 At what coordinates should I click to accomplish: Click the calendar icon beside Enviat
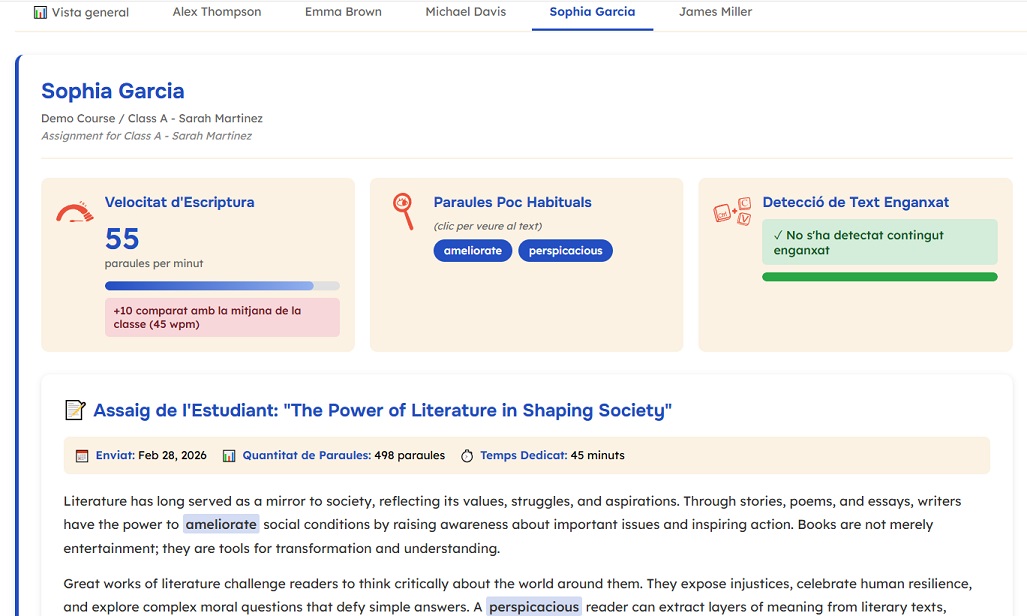pos(82,455)
